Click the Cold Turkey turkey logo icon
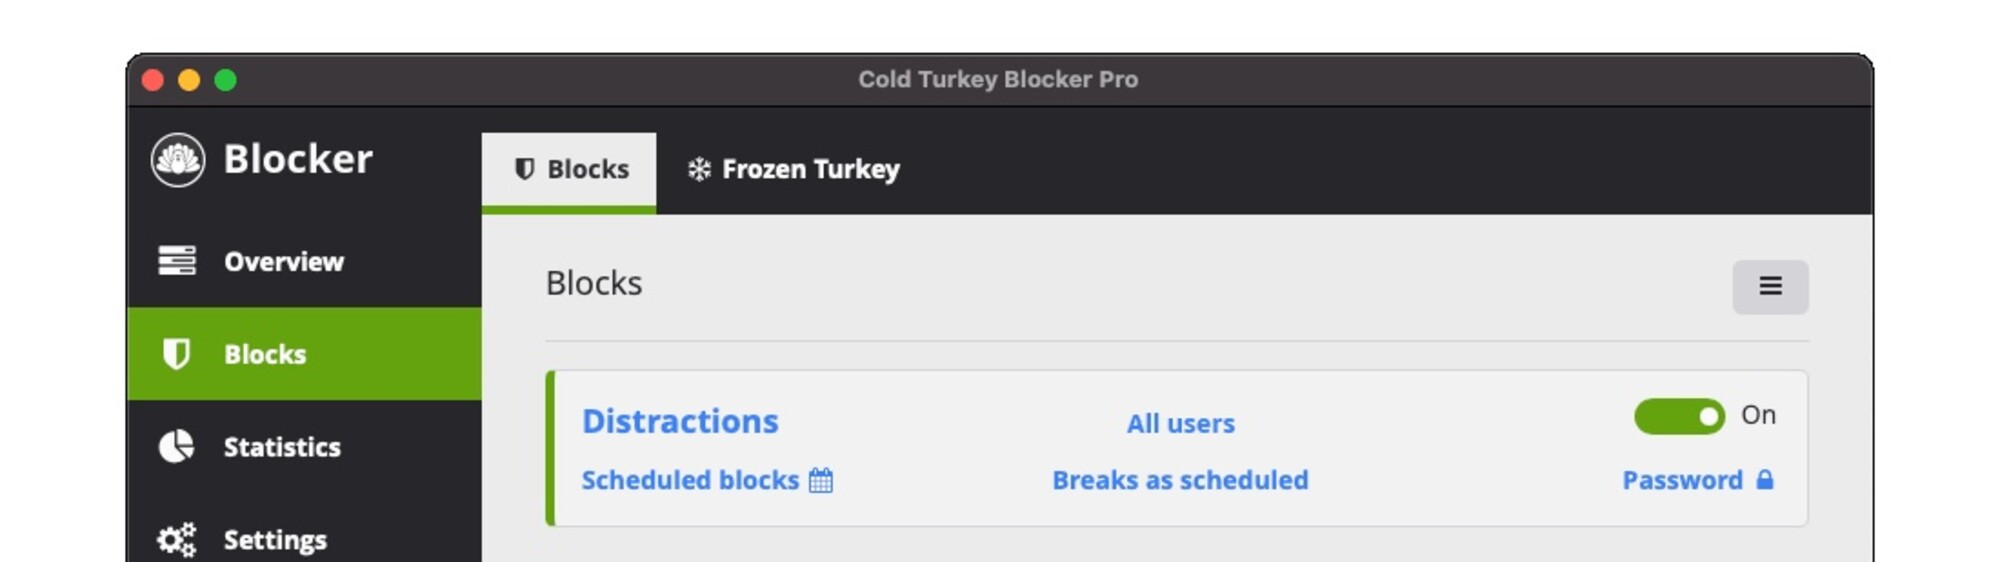The height and width of the screenshot is (562, 2000). (178, 160)
